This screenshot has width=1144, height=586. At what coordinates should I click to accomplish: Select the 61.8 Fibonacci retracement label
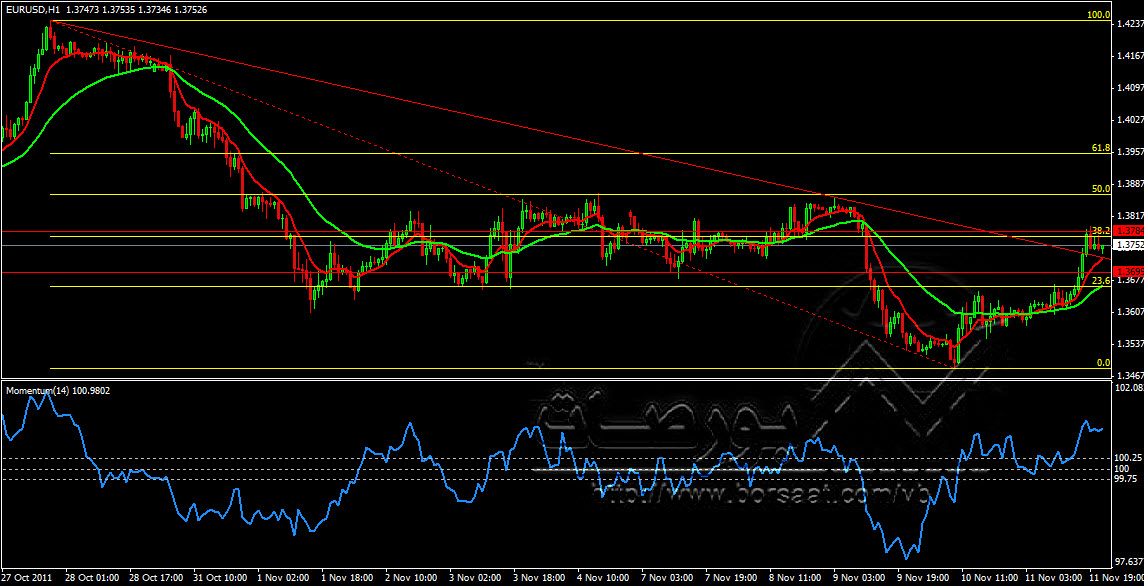coord(1100,148)
